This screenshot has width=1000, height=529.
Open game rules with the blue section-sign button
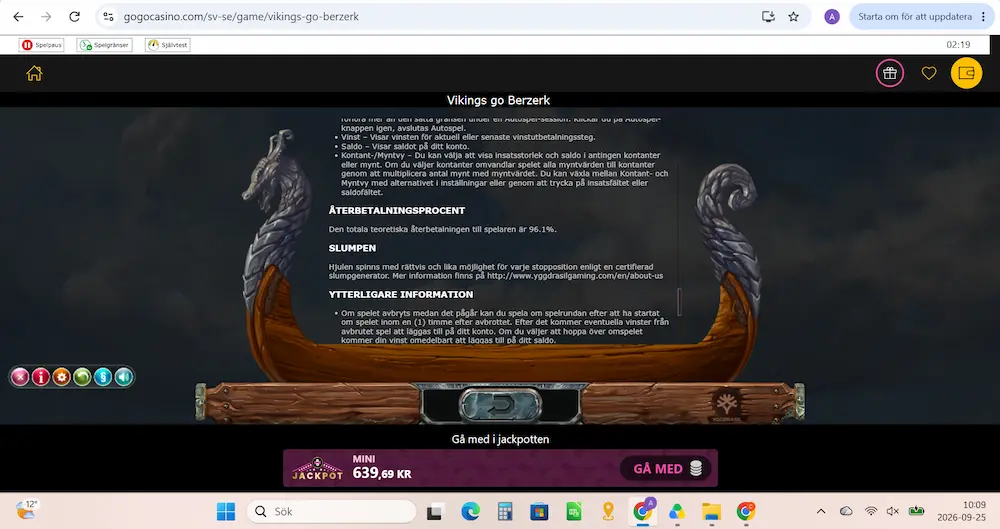tap(103, 377)
